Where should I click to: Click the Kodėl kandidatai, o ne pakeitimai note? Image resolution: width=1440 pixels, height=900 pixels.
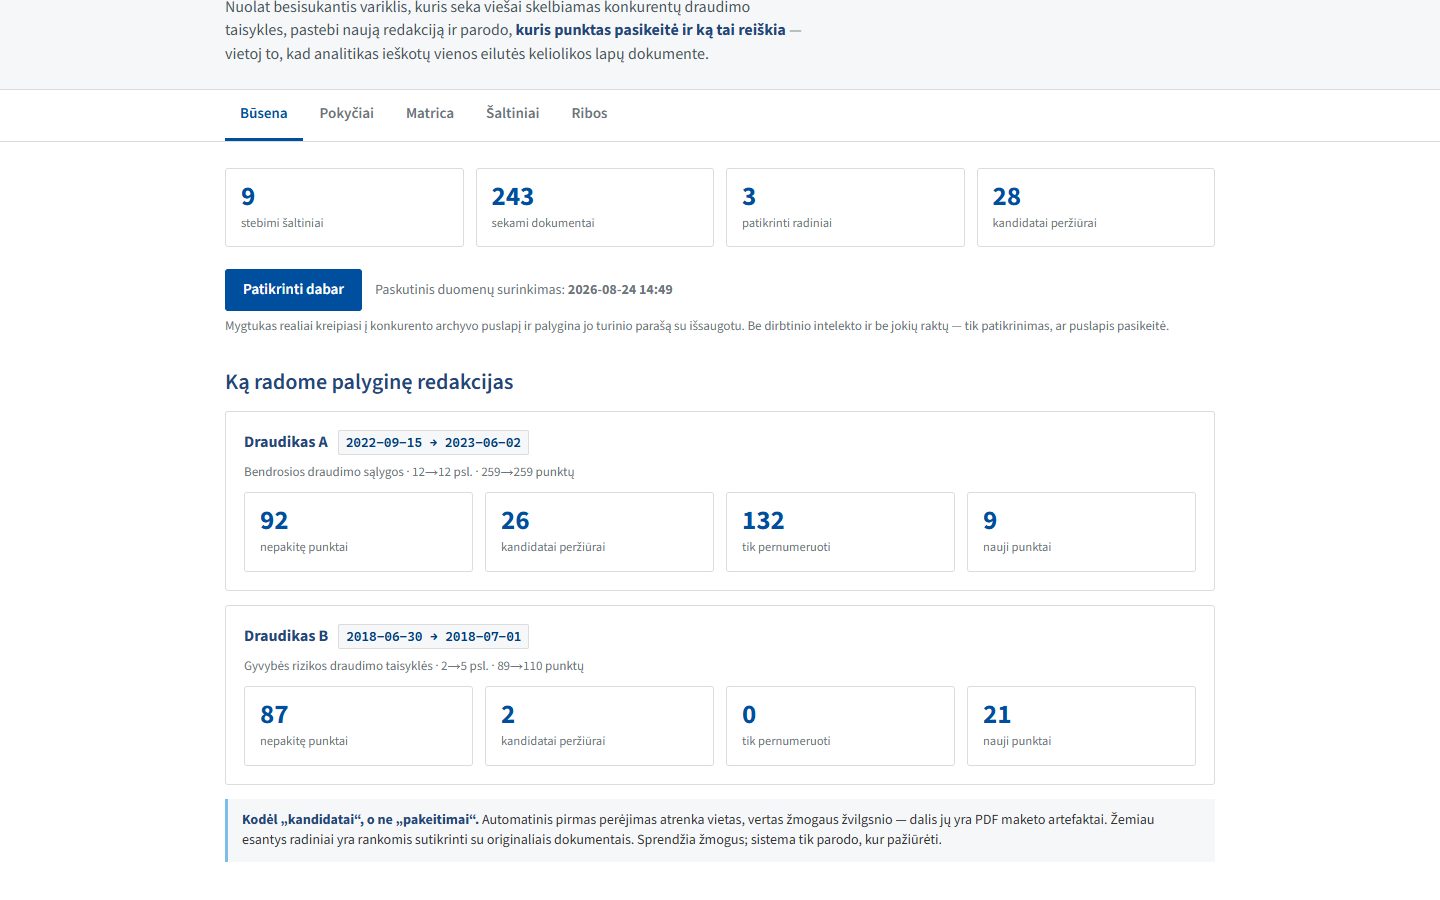(x=720, y=830)
